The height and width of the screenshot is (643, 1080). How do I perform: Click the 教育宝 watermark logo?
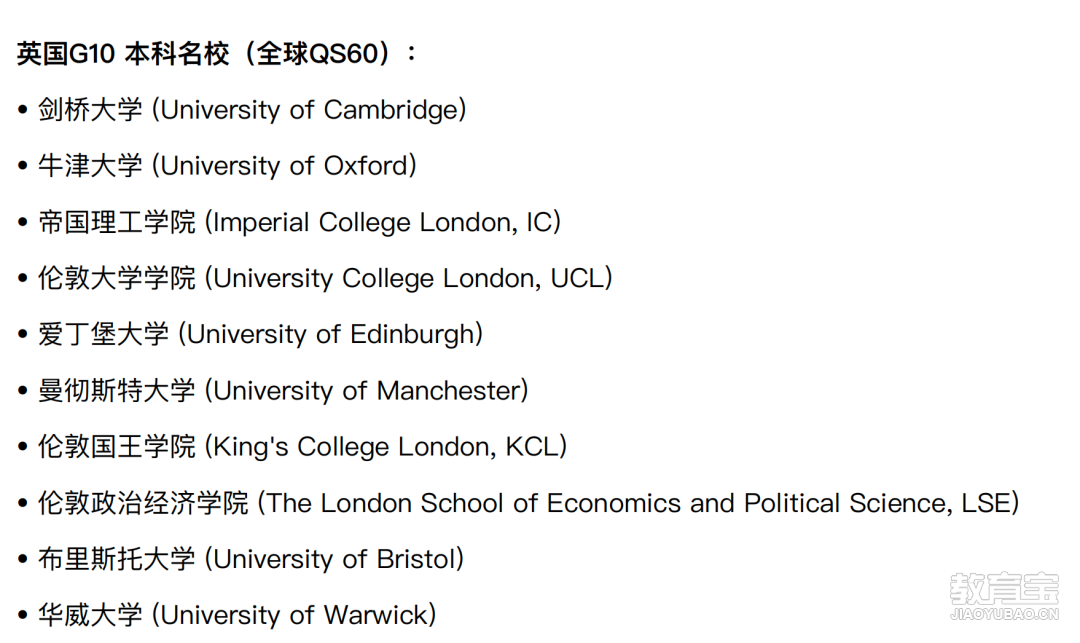1004,589
